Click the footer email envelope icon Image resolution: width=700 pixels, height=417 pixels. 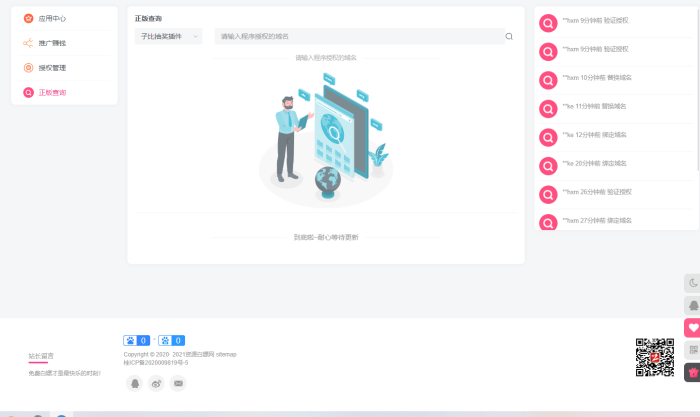point(178,383)
